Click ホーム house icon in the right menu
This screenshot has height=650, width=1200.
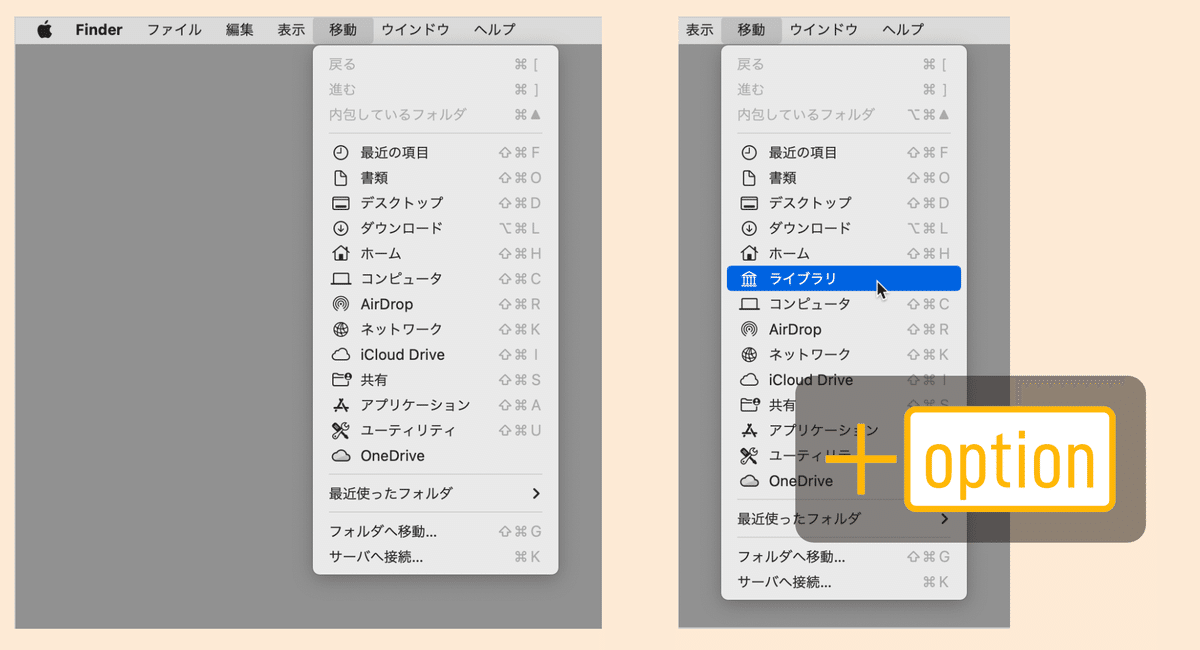[749, 253]
